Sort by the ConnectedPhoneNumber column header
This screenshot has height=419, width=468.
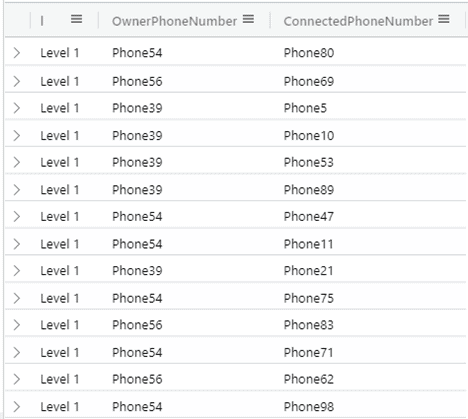pos(358,21)
